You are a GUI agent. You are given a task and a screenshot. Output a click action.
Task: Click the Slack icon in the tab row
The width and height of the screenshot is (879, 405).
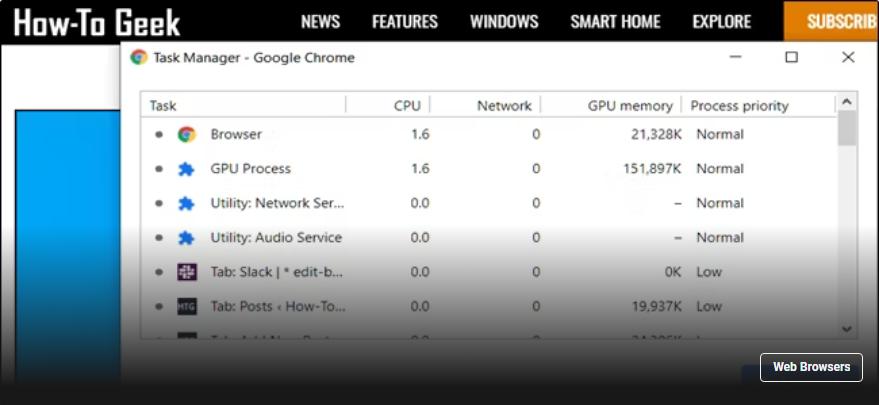[187, 272]
